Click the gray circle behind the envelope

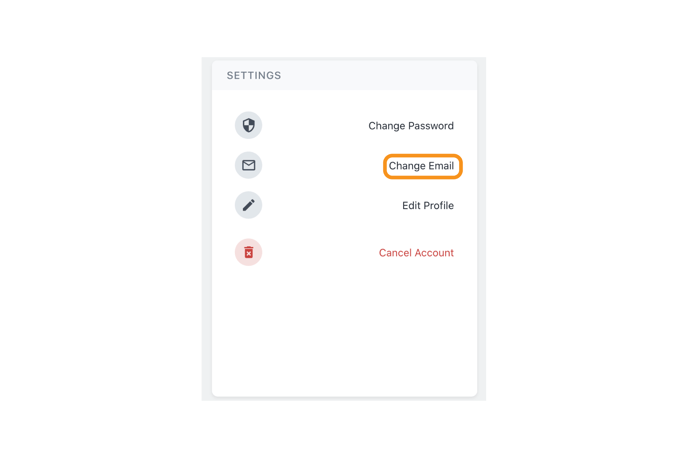[x=248, y=165]
